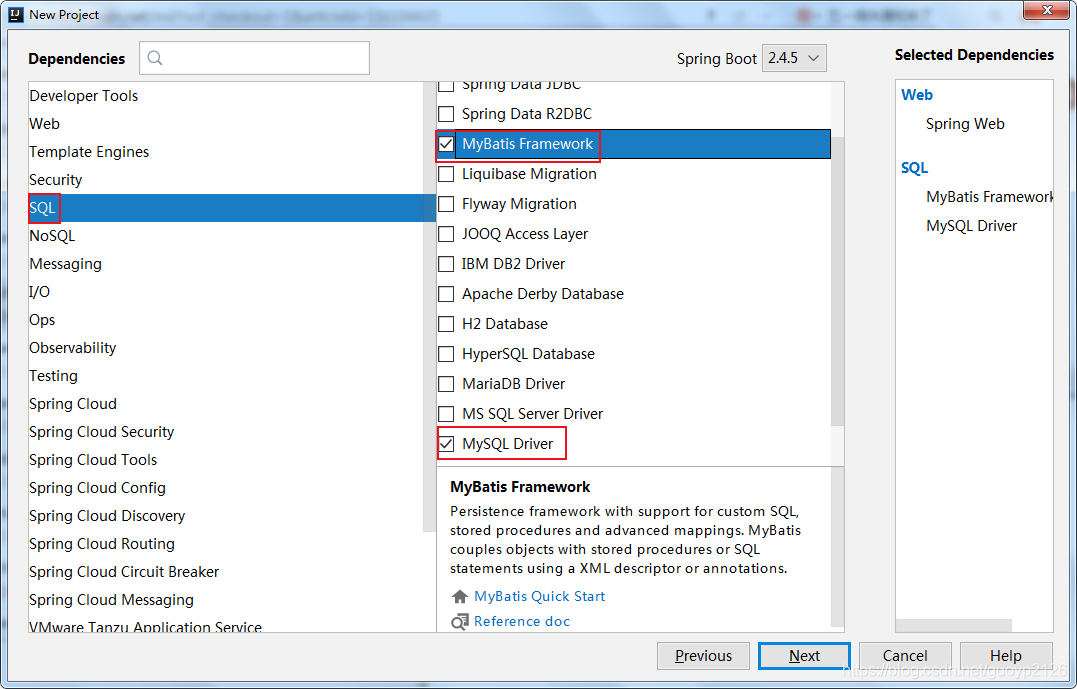Open the Template Engines category
Image resolution: width=1077 pixels, height=689 pixels.
tap(226, 152)
